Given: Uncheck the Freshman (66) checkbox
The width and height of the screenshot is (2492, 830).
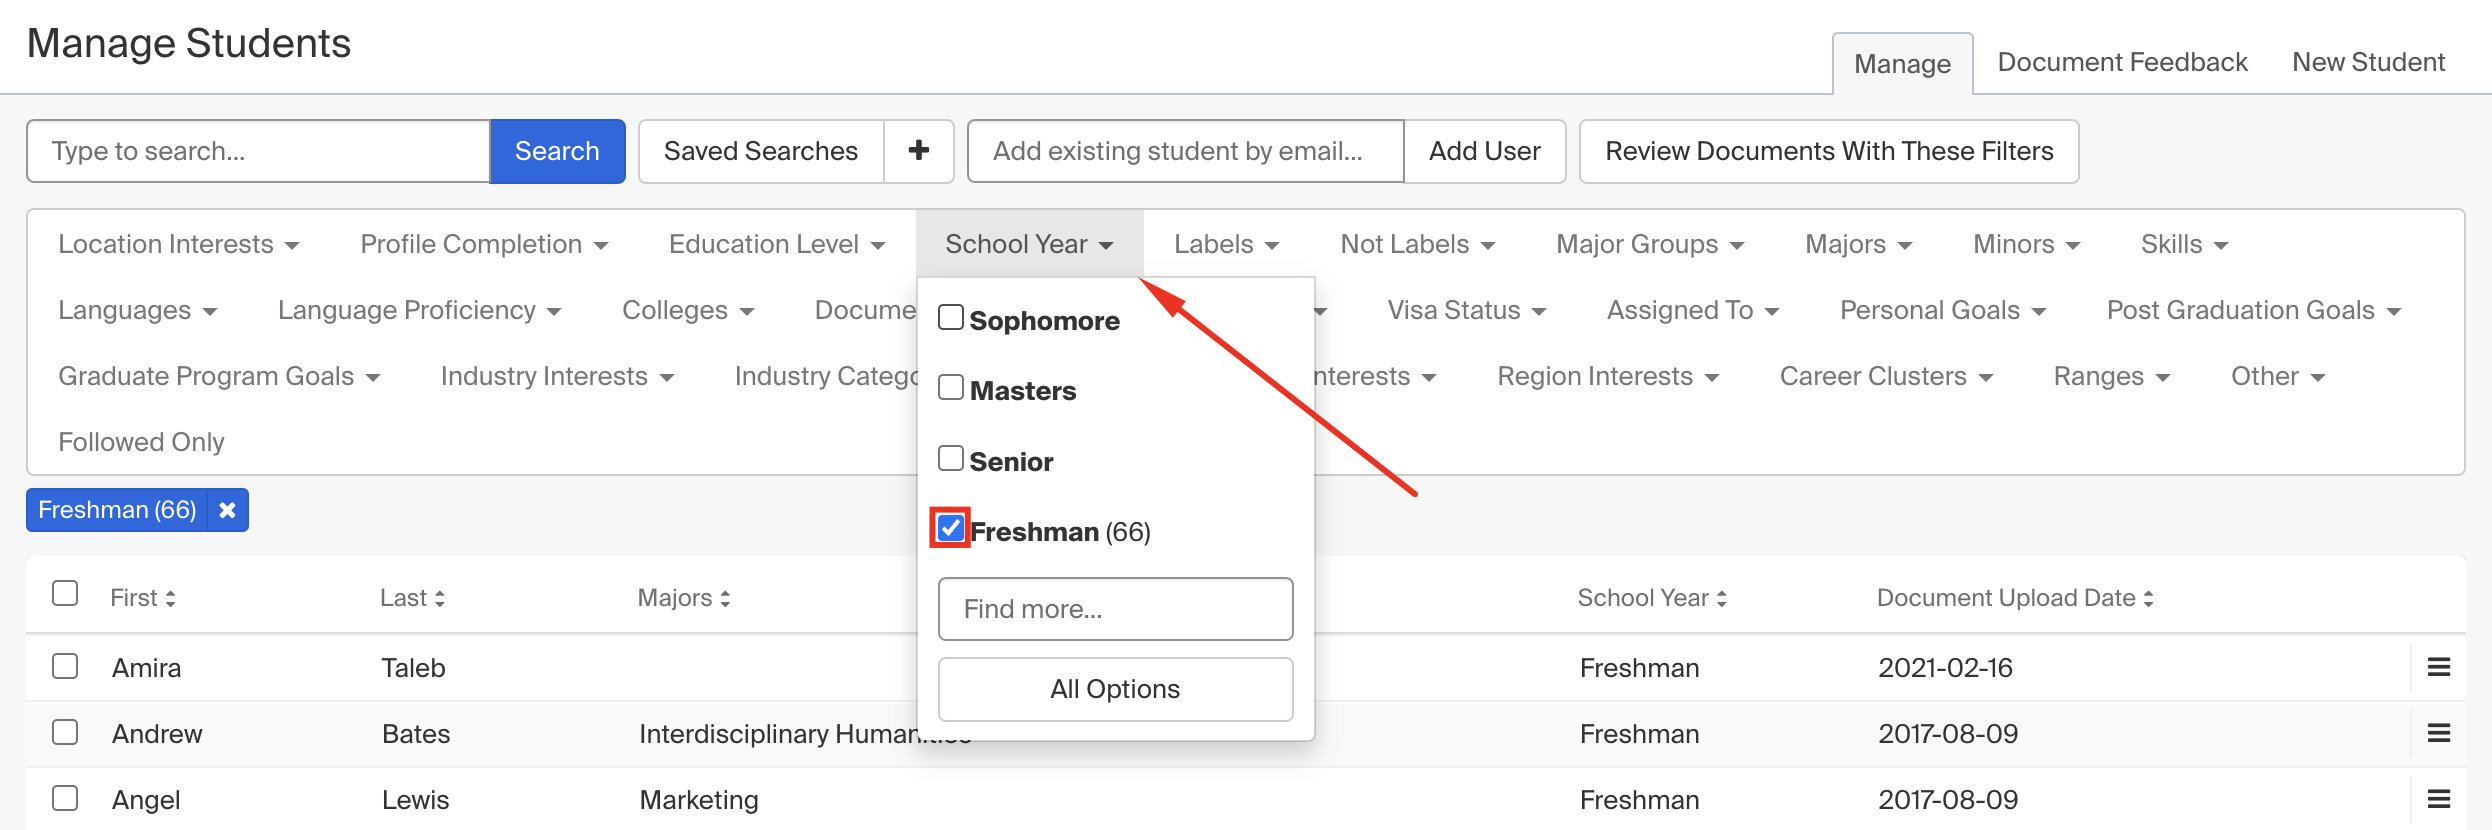Looking at the screenshot, I should tap(950, 527).
